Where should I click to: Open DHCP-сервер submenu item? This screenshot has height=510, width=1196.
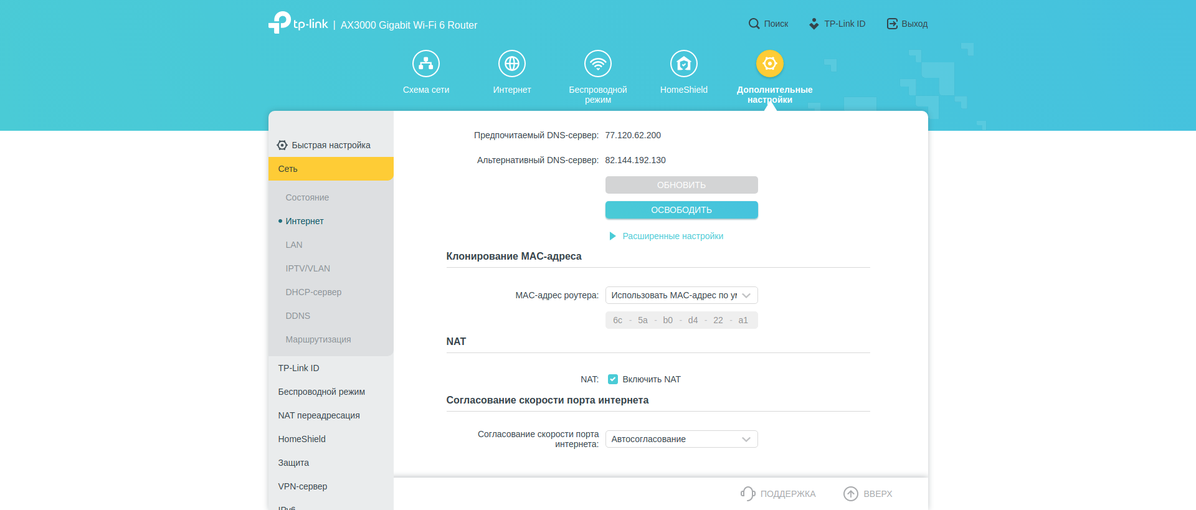[x=313, y=292]
